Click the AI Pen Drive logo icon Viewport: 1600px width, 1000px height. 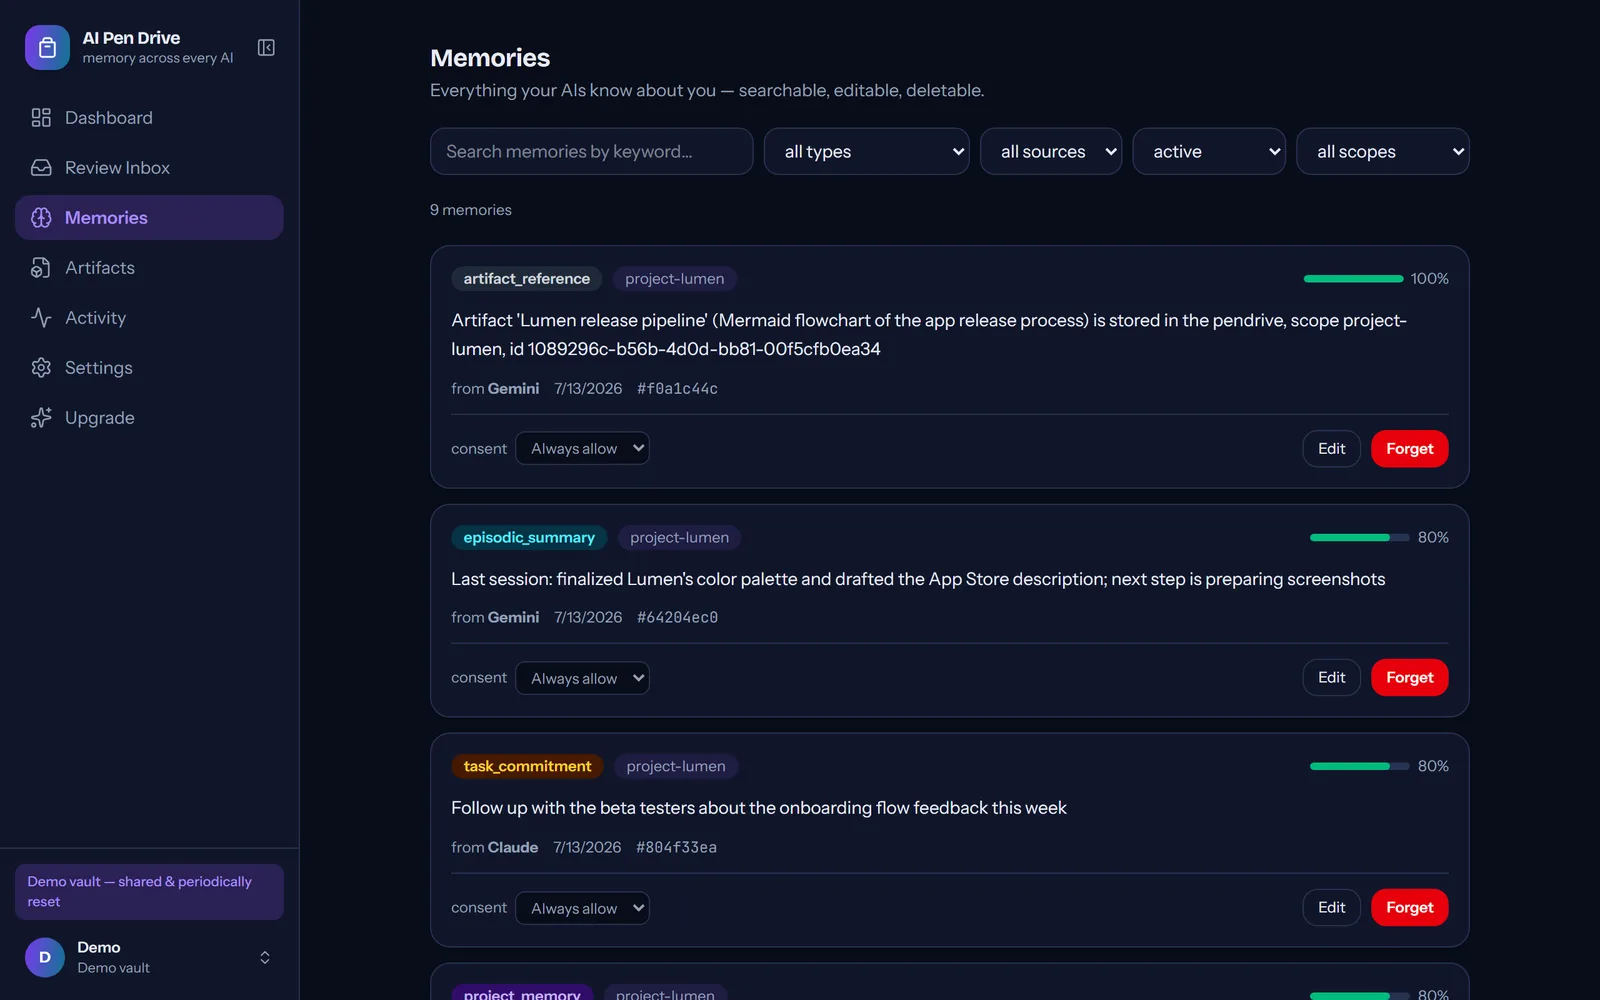point(47,47)
